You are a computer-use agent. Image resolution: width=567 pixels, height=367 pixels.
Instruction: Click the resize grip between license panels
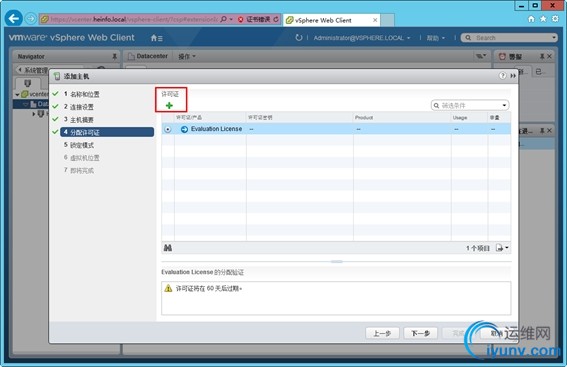tap(337, 261)
